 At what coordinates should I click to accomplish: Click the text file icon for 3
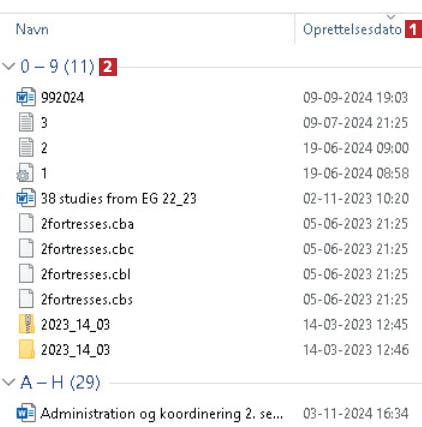click(x=26, y=122)
